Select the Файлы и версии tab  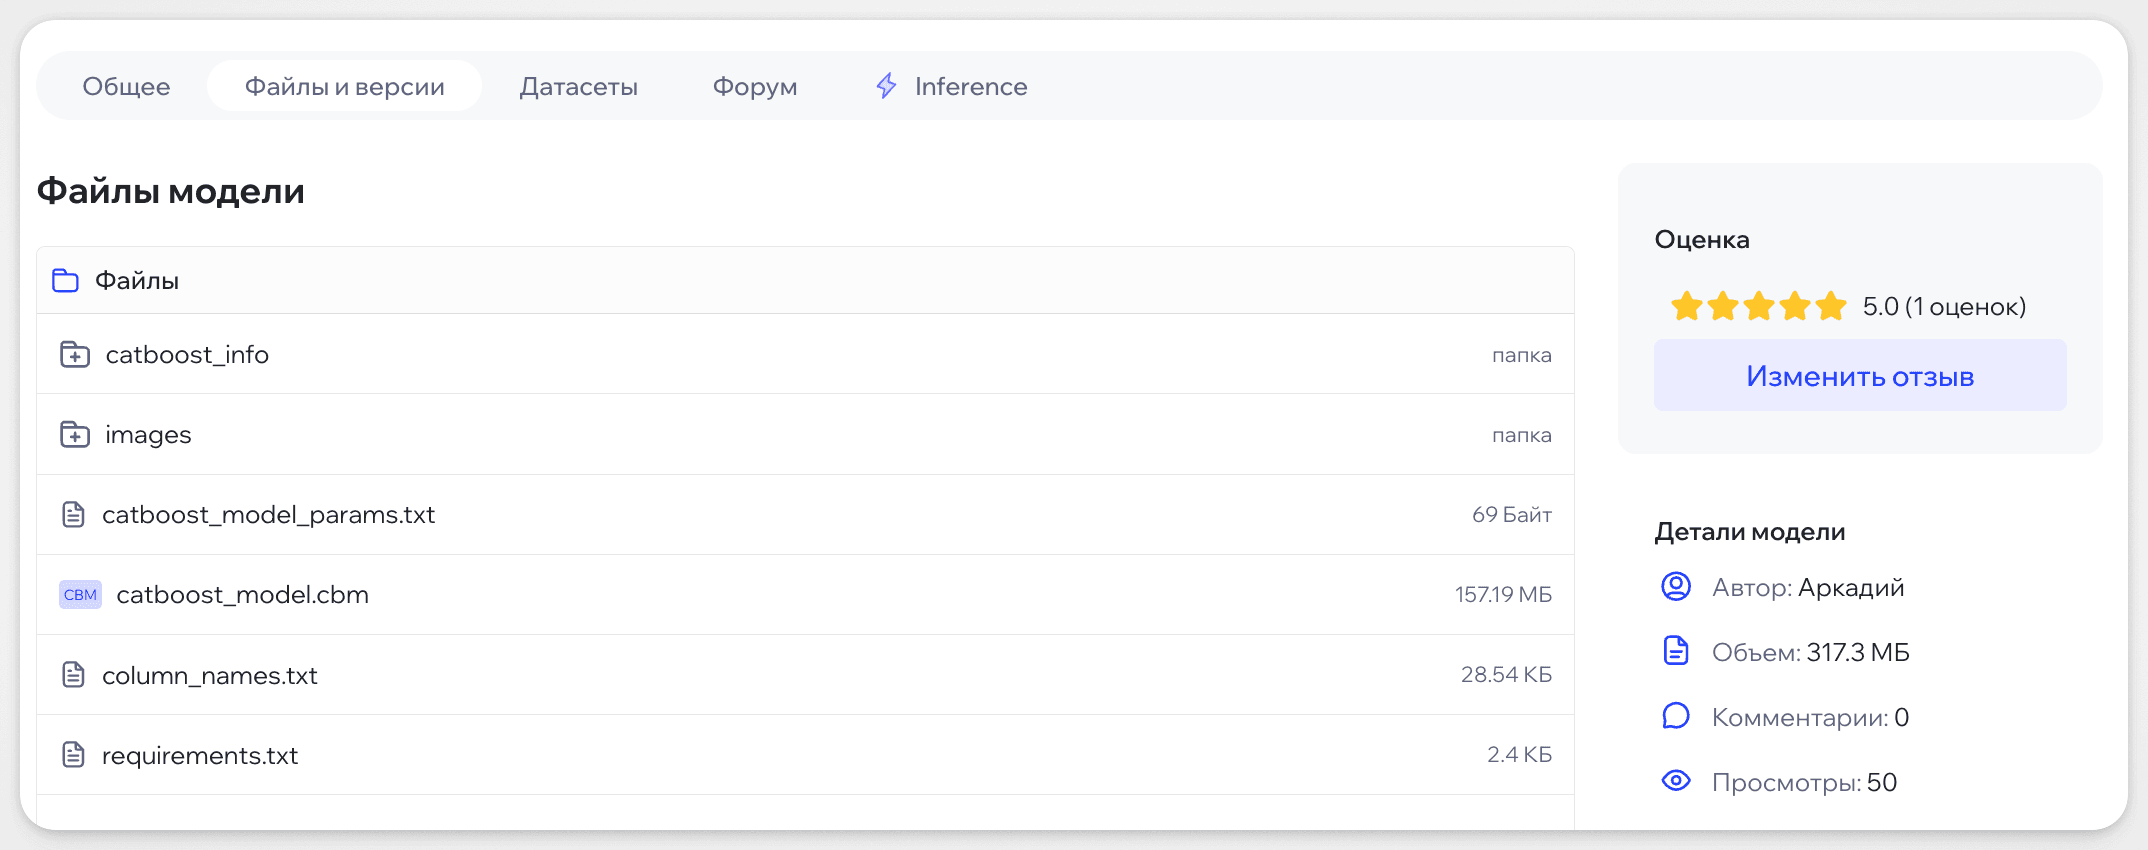(345, 86)
